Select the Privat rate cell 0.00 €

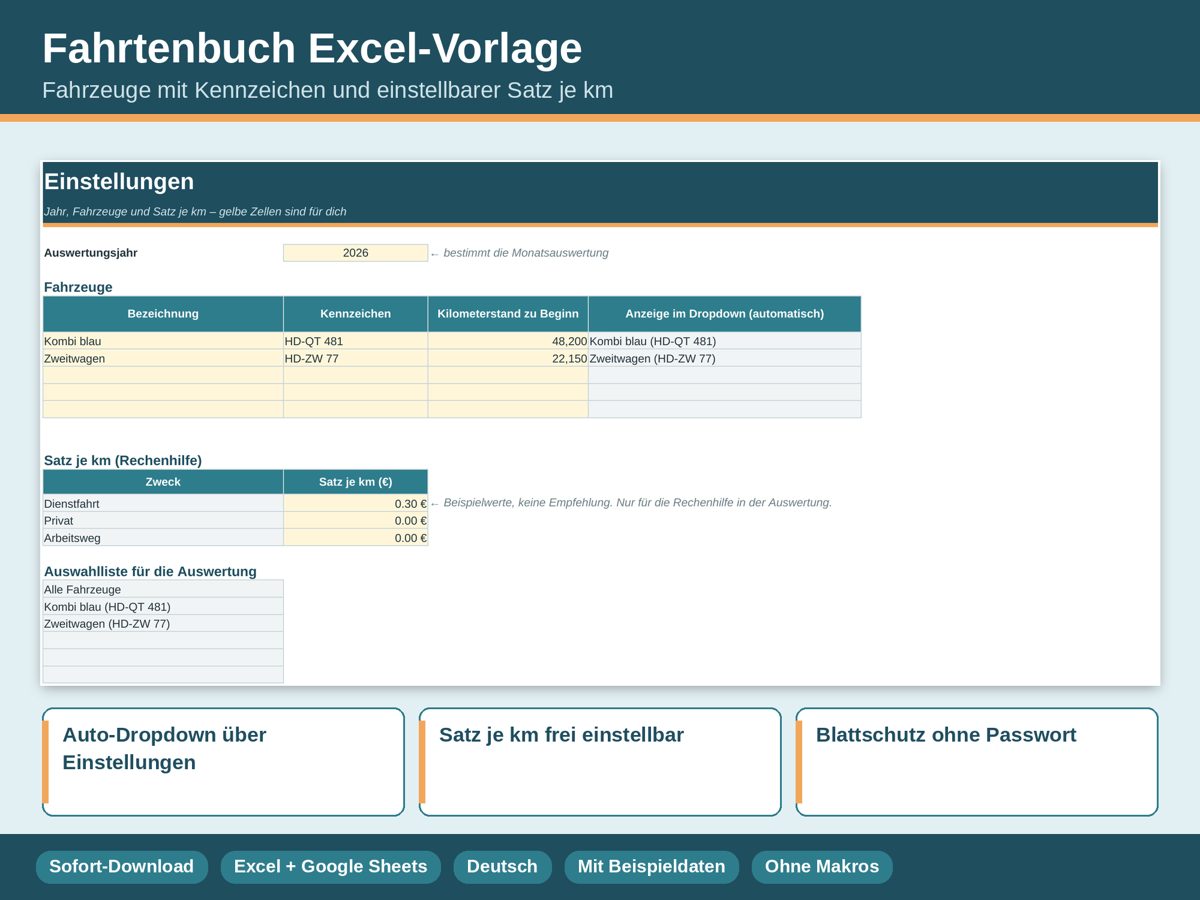click(355, 521)
